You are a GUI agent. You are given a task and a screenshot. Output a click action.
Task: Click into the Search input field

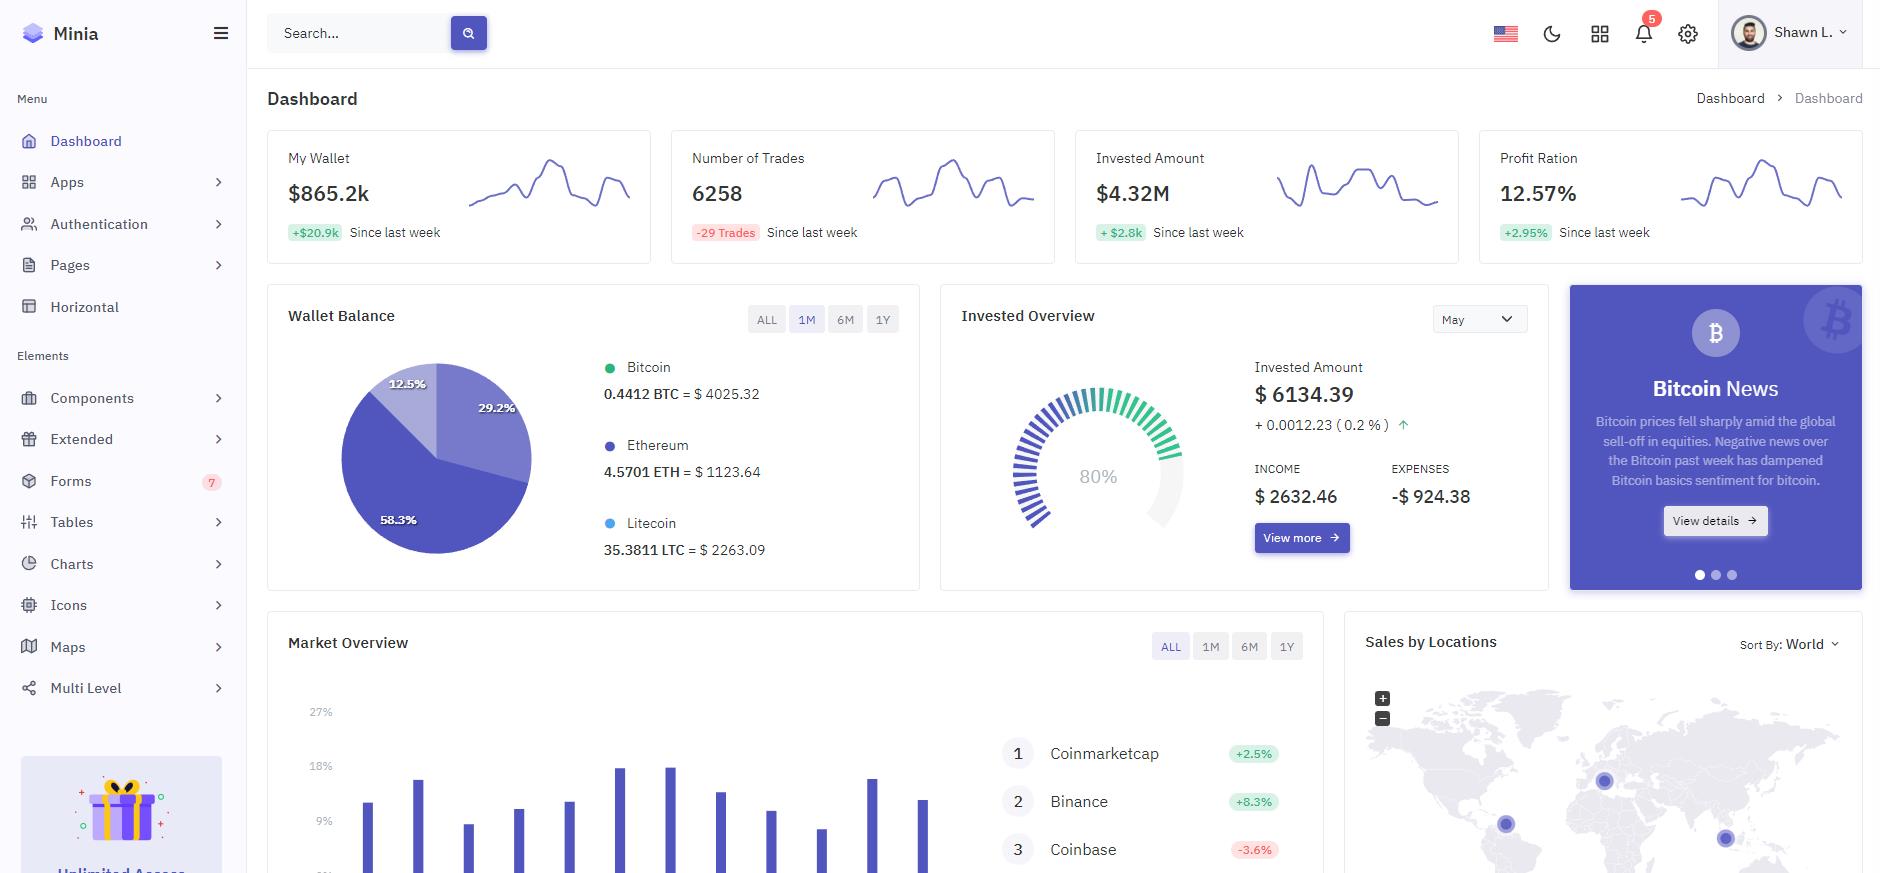(x=359, y=33)
